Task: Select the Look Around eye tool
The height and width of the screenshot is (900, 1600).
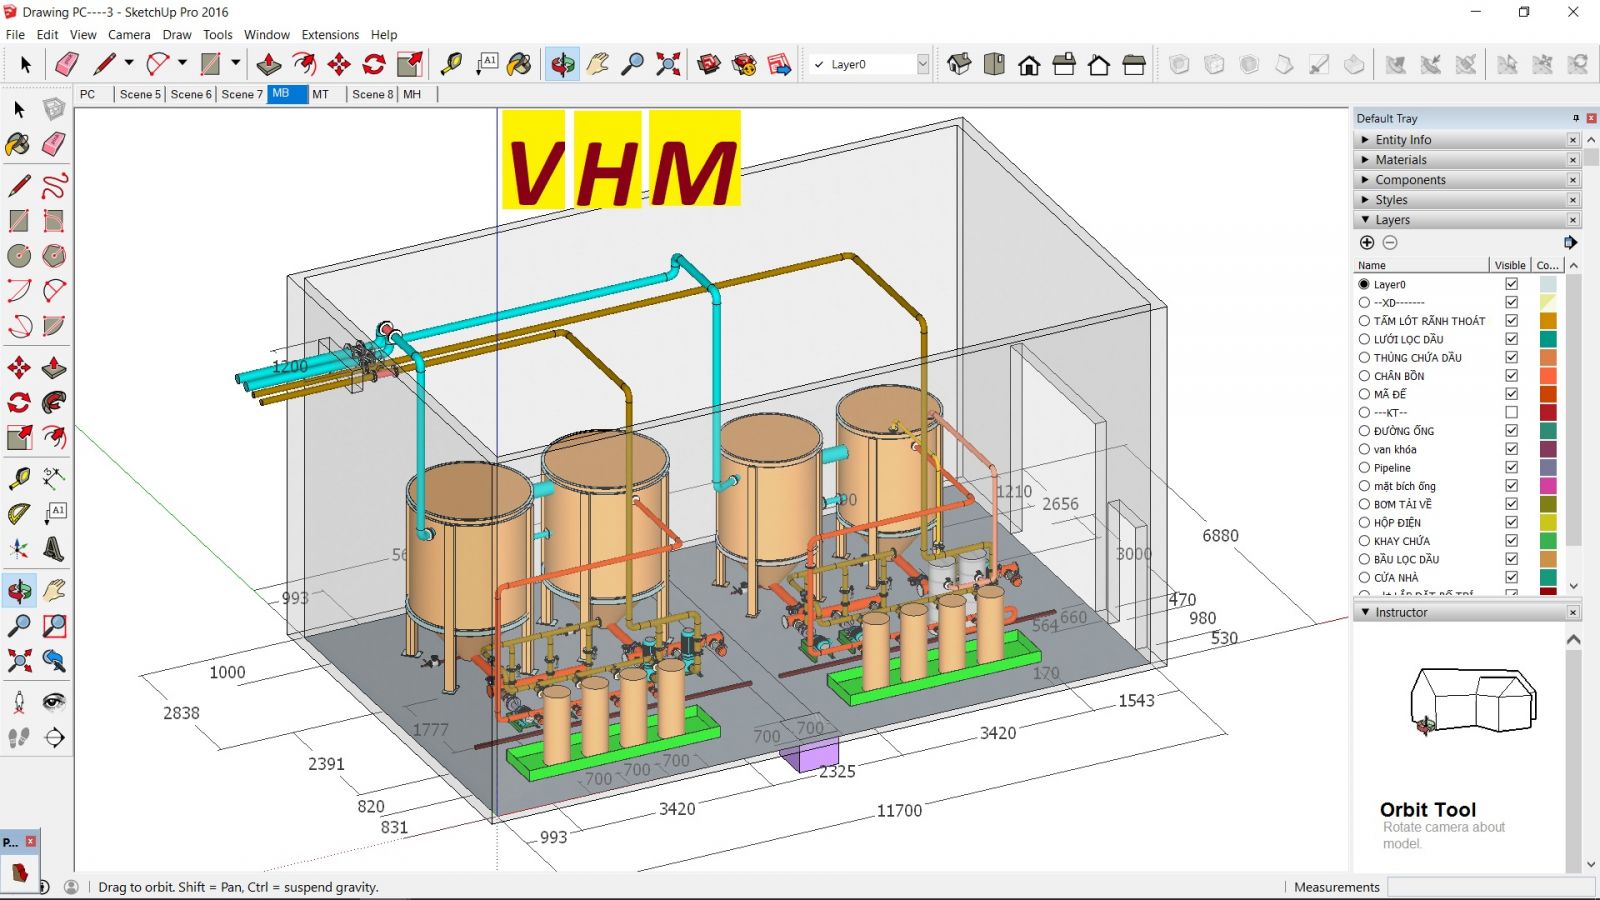Action: tap(54, 702)
